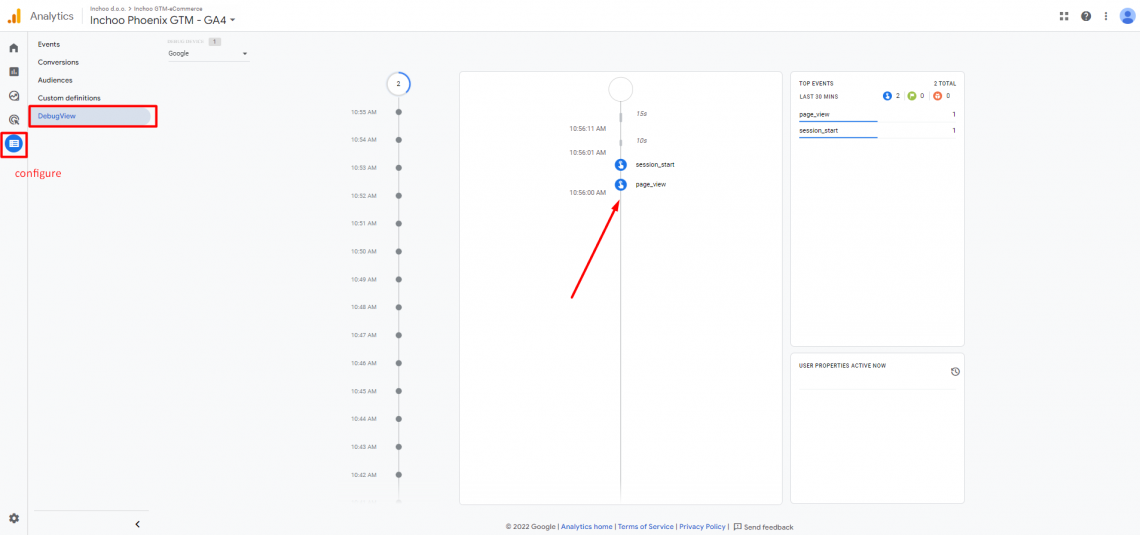The height and width of the screenshot is (535, 1140).
Task: Select Events in the Configure menu
Action: 49,45
